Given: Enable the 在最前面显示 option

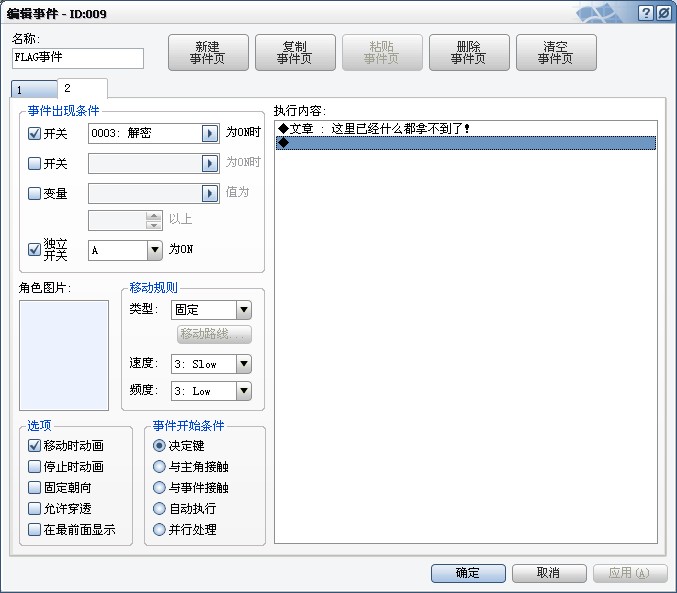Looking at the screenshot, I should [x=34, y=530].
